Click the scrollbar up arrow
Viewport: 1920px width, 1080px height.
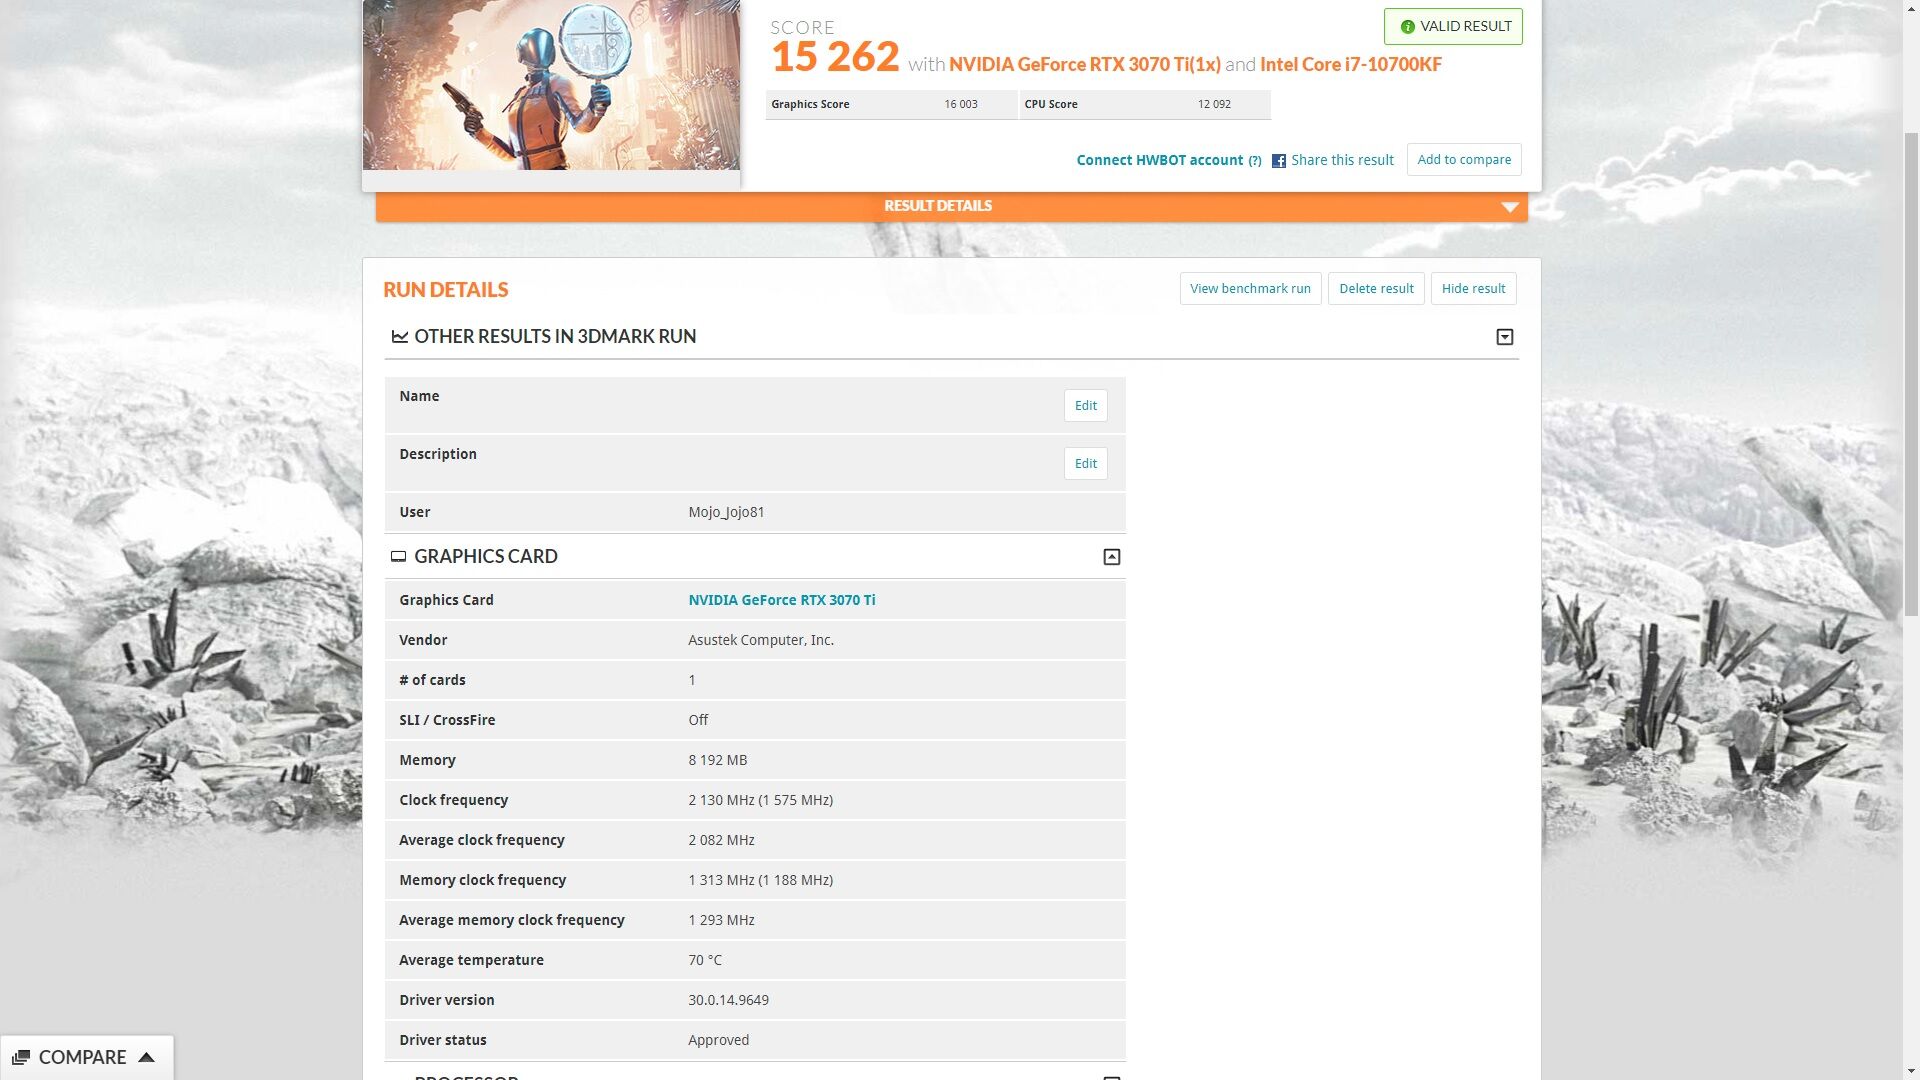pyautogui.click(x=1911, y=7)
